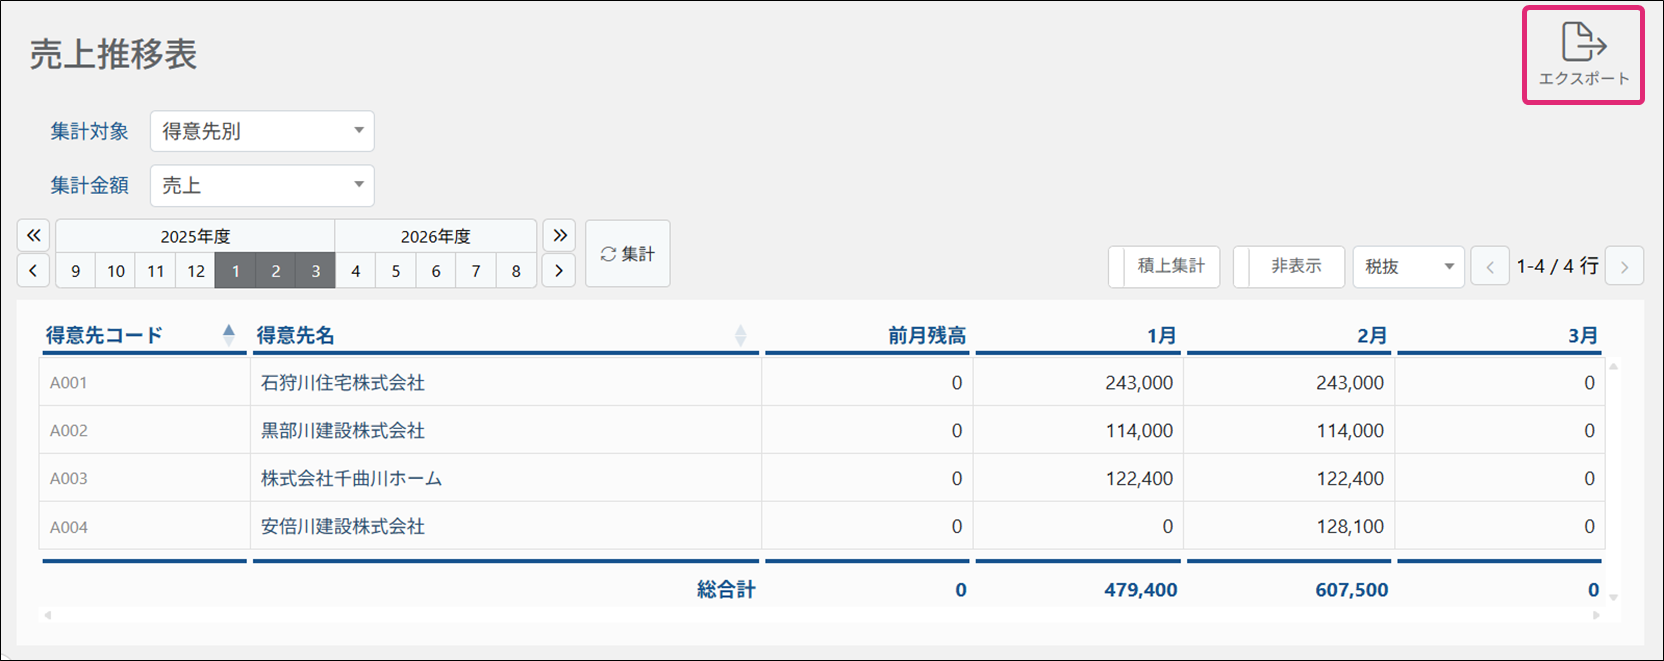1664x661 pixels.
Task: Go to previous month with left chevron
Action: pos(33,271)
